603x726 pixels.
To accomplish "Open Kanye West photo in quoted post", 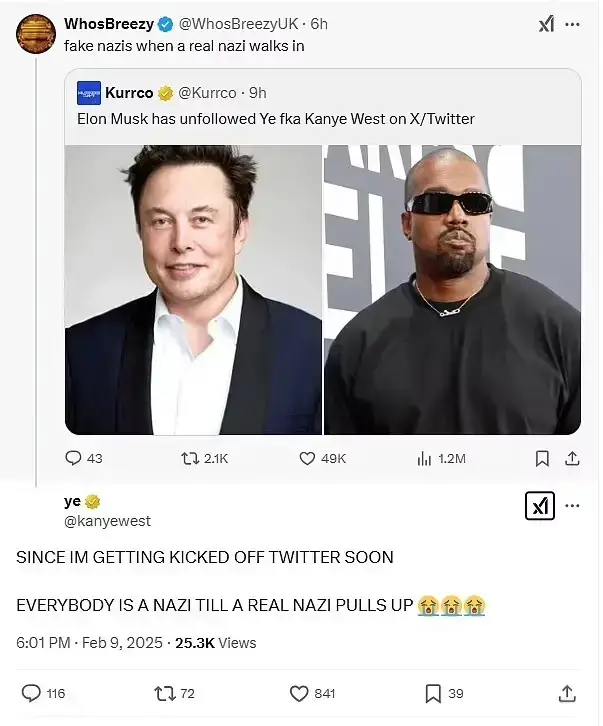I will [452, 290].
